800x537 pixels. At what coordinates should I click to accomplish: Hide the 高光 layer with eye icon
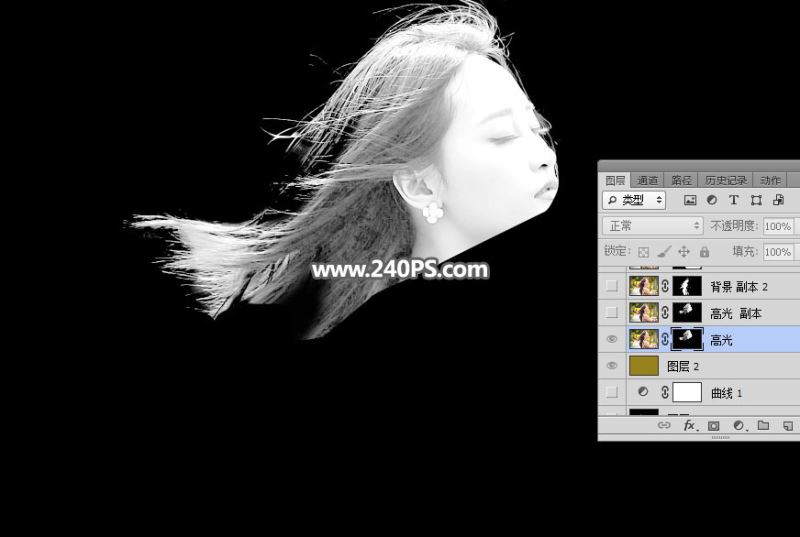[x=611, y=340]
